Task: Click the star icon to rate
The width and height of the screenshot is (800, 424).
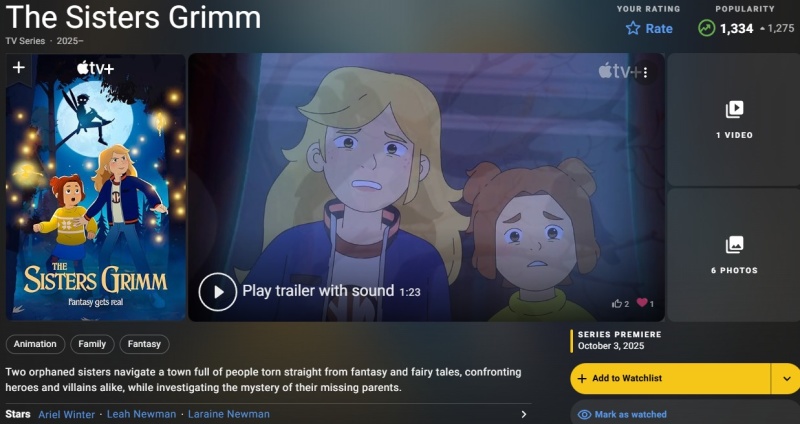Action: click(633, 28)
